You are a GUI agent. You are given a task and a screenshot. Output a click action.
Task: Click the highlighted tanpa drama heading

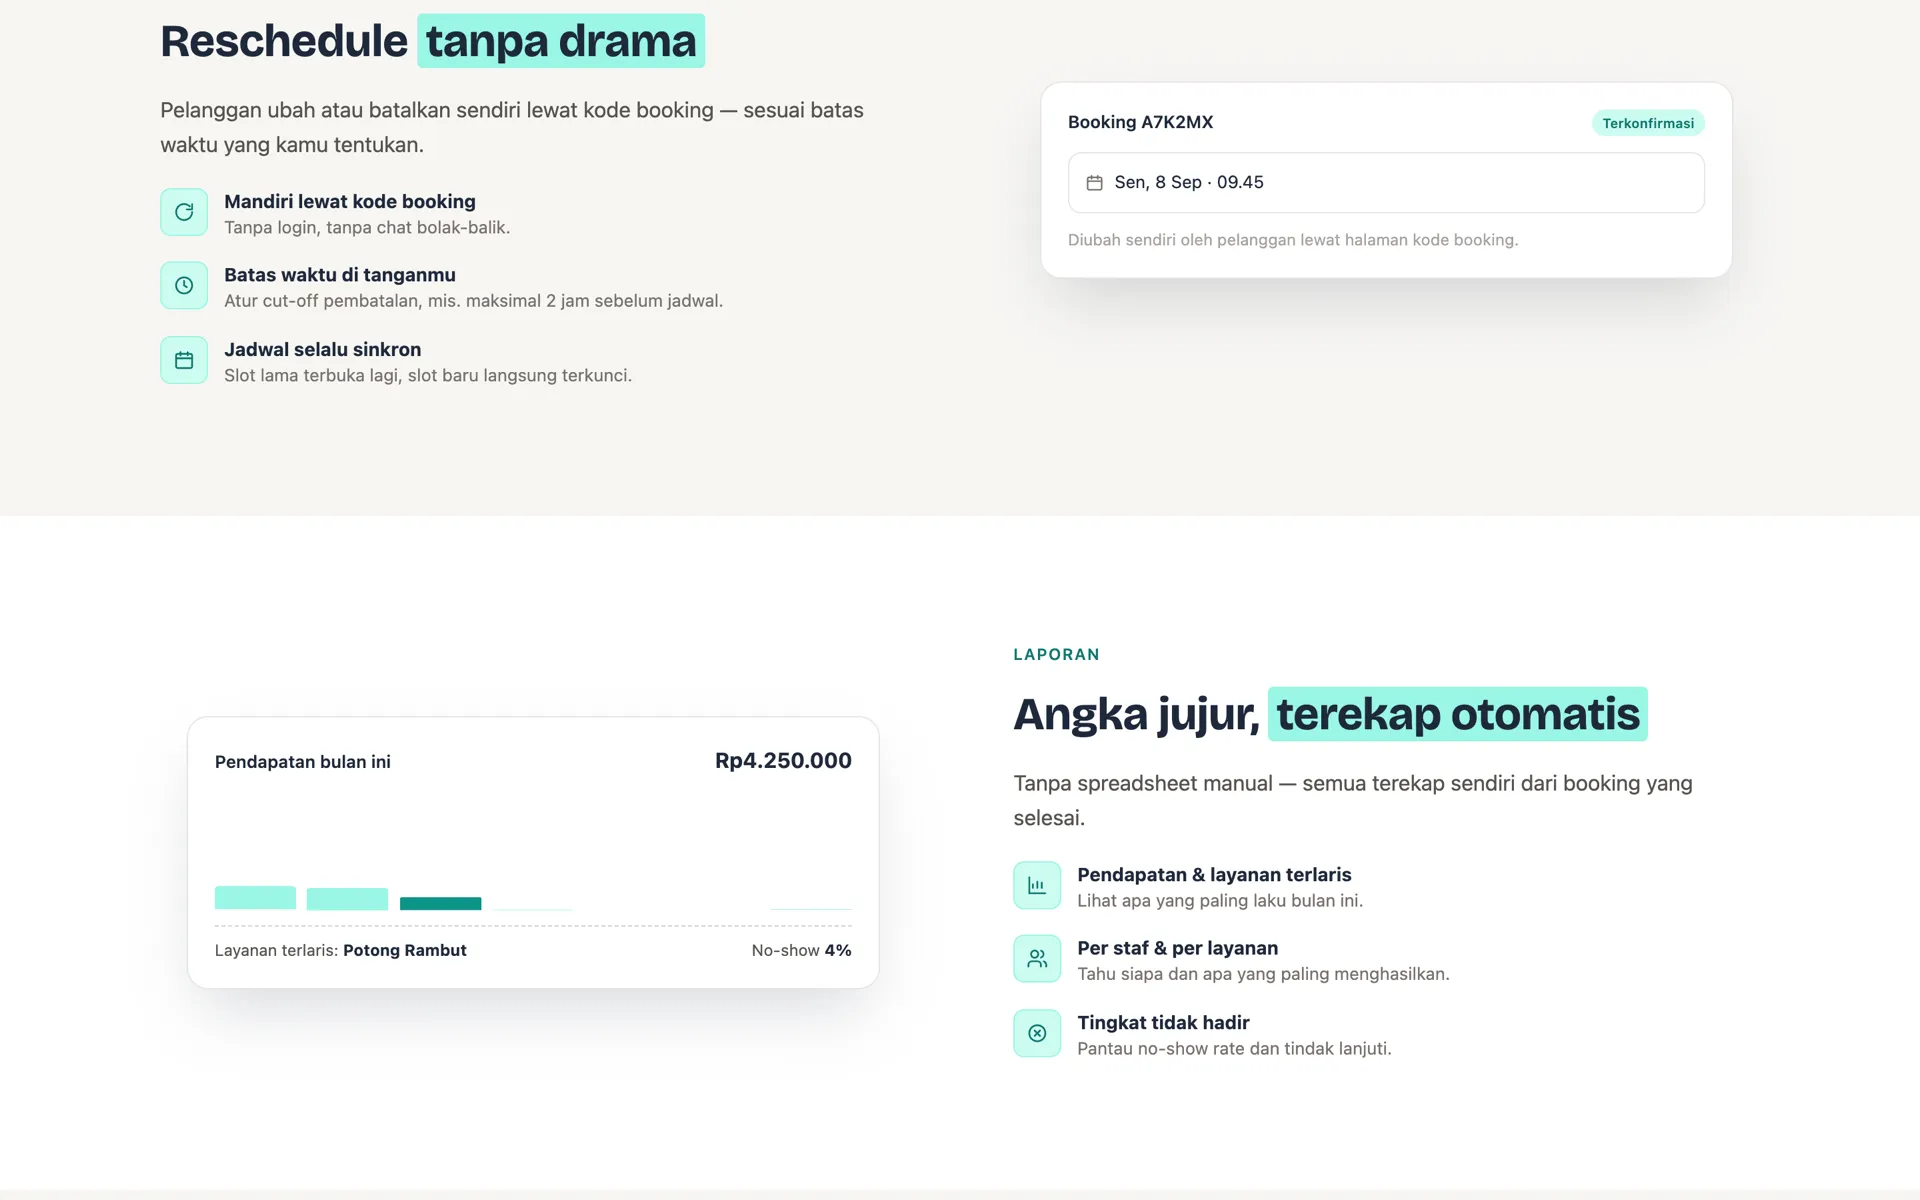click(x=561, y=41)
